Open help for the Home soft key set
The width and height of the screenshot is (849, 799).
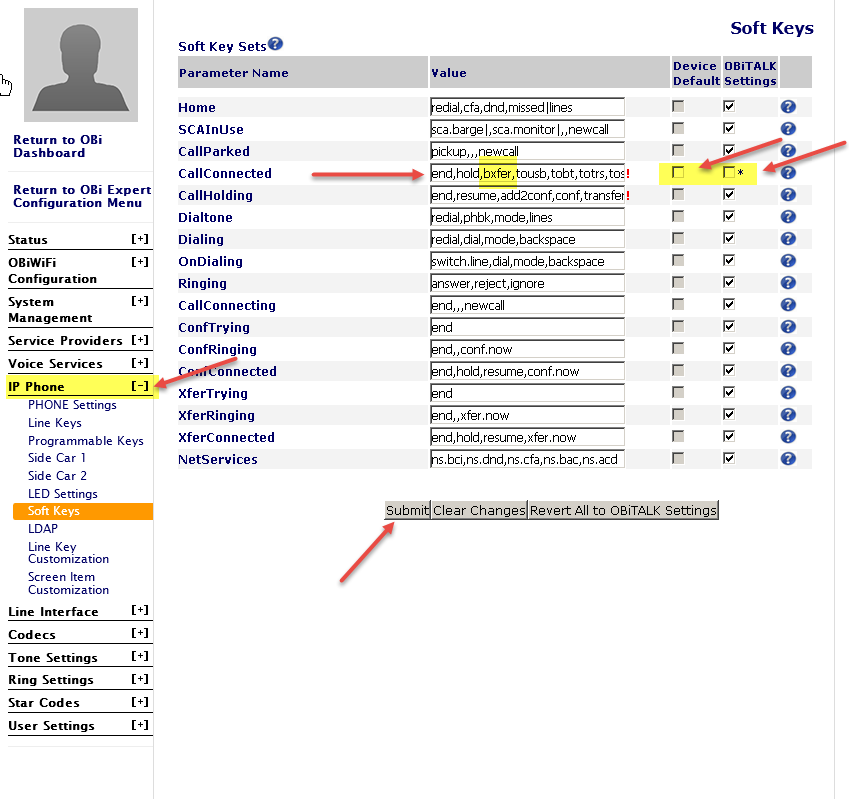(788, 106)
